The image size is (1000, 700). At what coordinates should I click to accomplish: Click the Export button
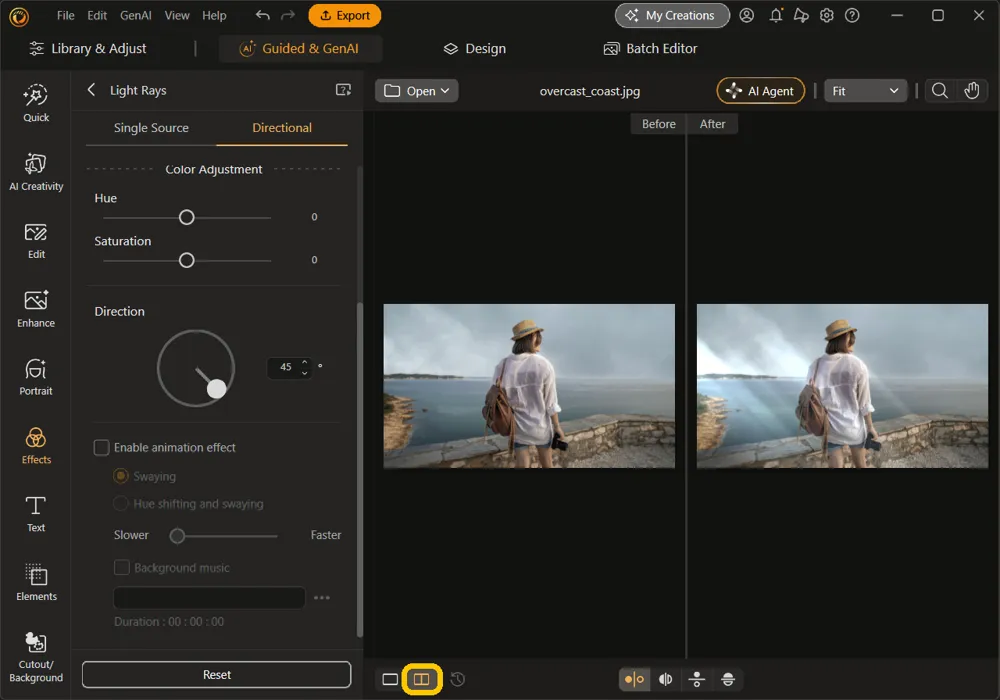coord(344,15)
